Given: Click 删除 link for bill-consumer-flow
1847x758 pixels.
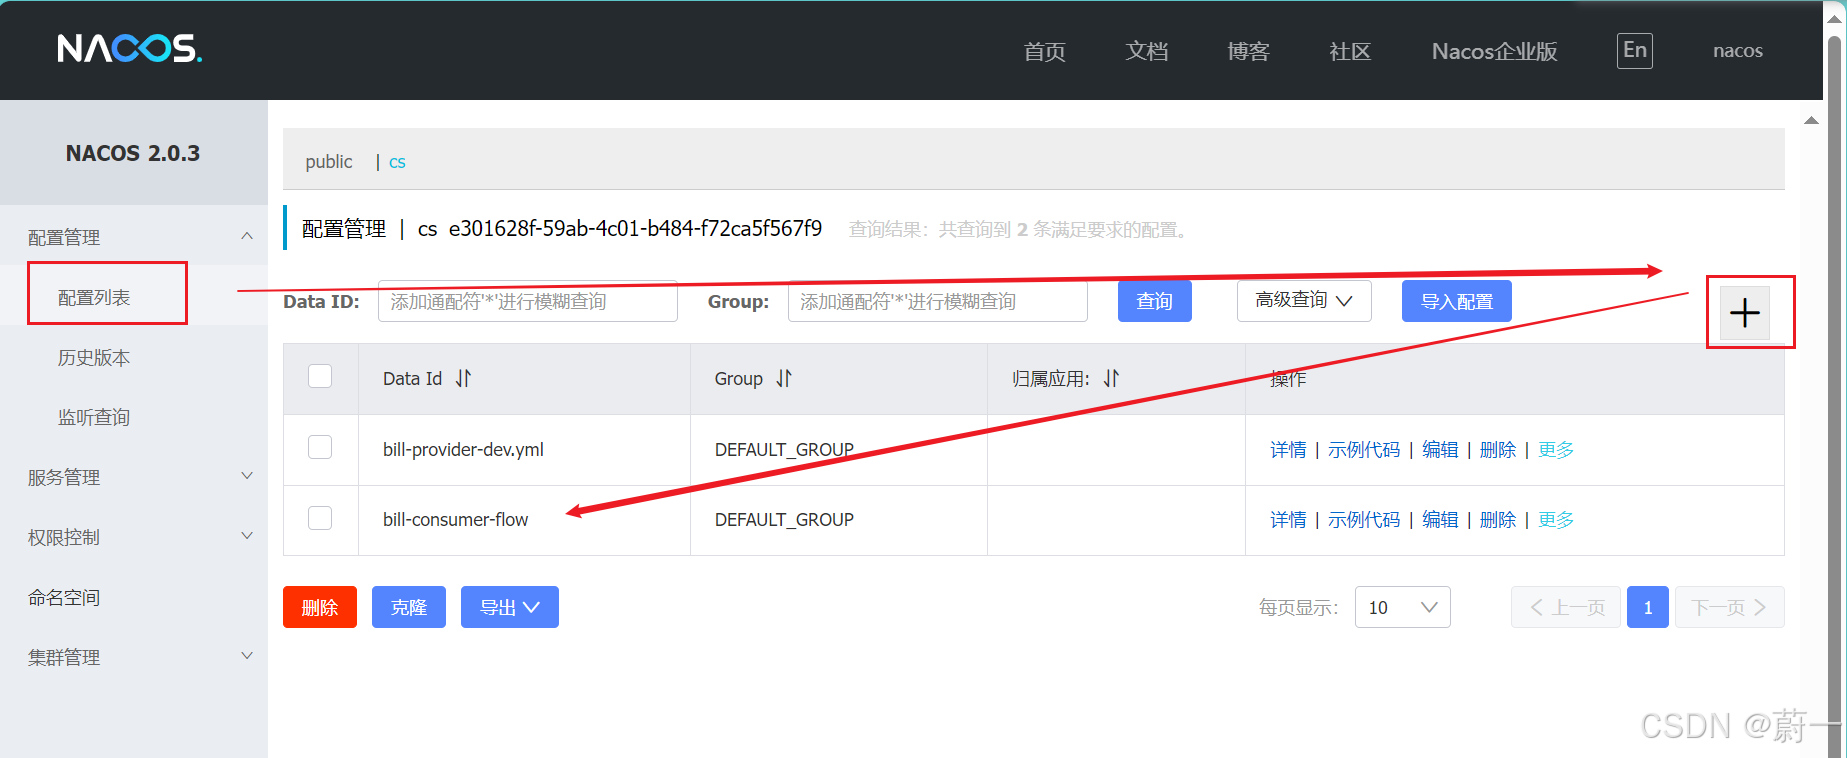Looking at the screenshot, I should click(1498, 520).
